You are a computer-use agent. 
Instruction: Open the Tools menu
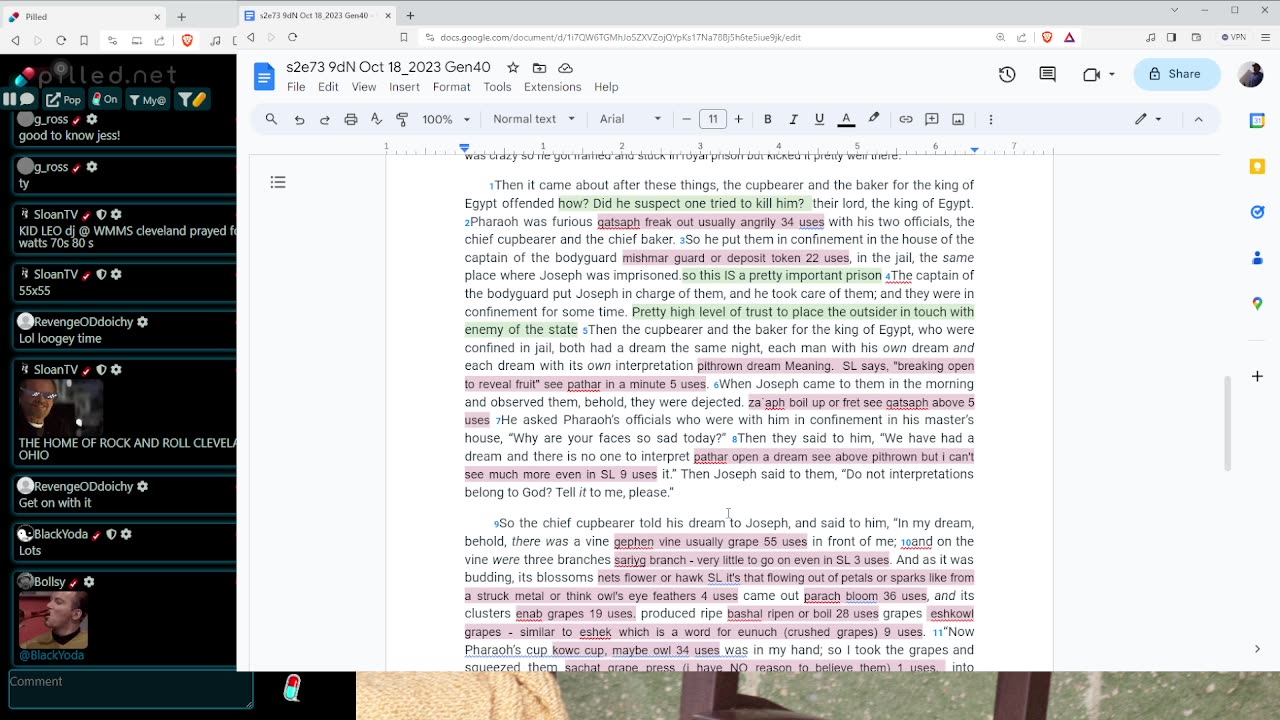[497, 87]
